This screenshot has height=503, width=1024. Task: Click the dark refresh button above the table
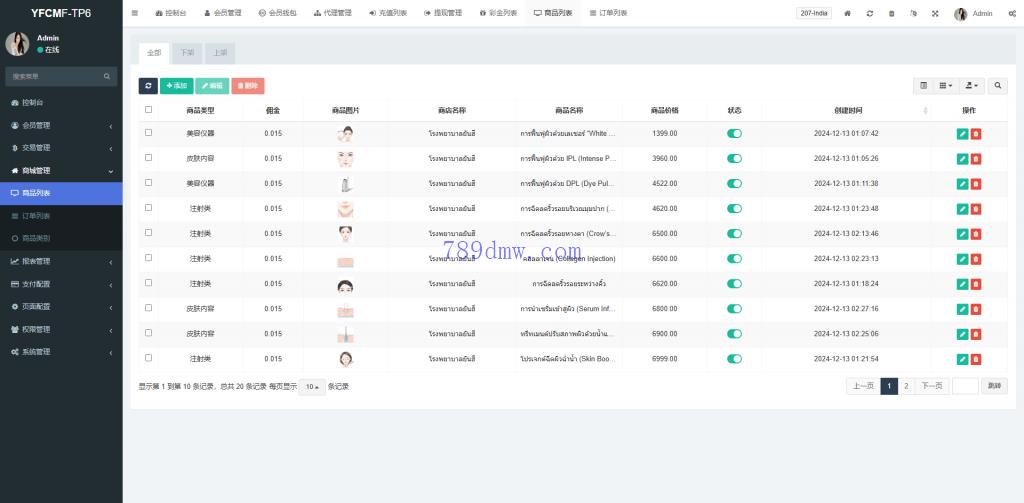click(148, 86)
